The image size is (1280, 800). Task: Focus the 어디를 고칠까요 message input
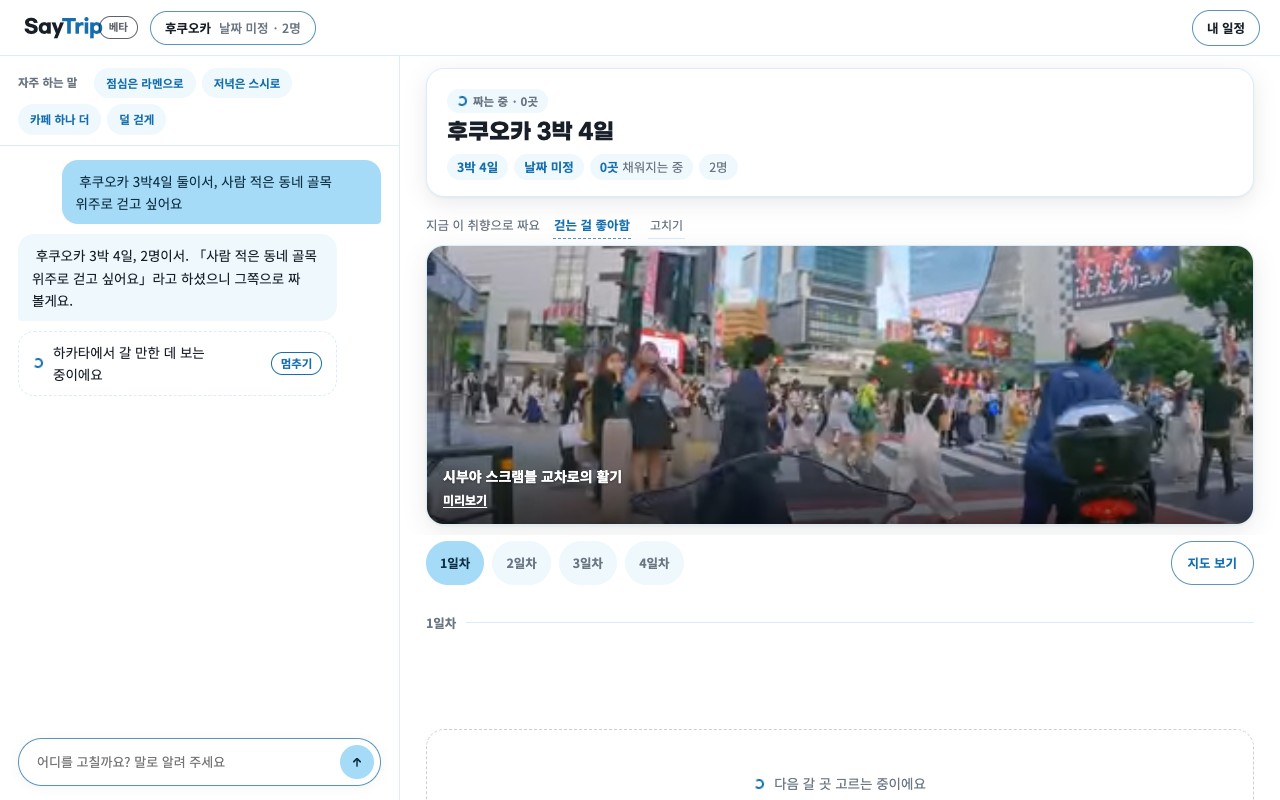point(186,762)
